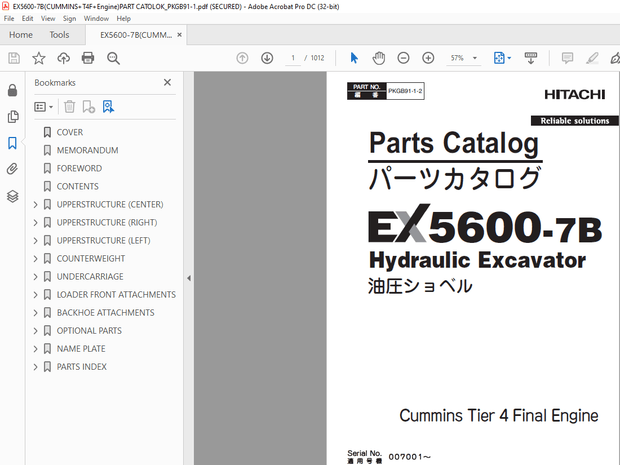620x465 pixels.
Task: Jump to CONTENTS bookmark
Action: point(78,186)
